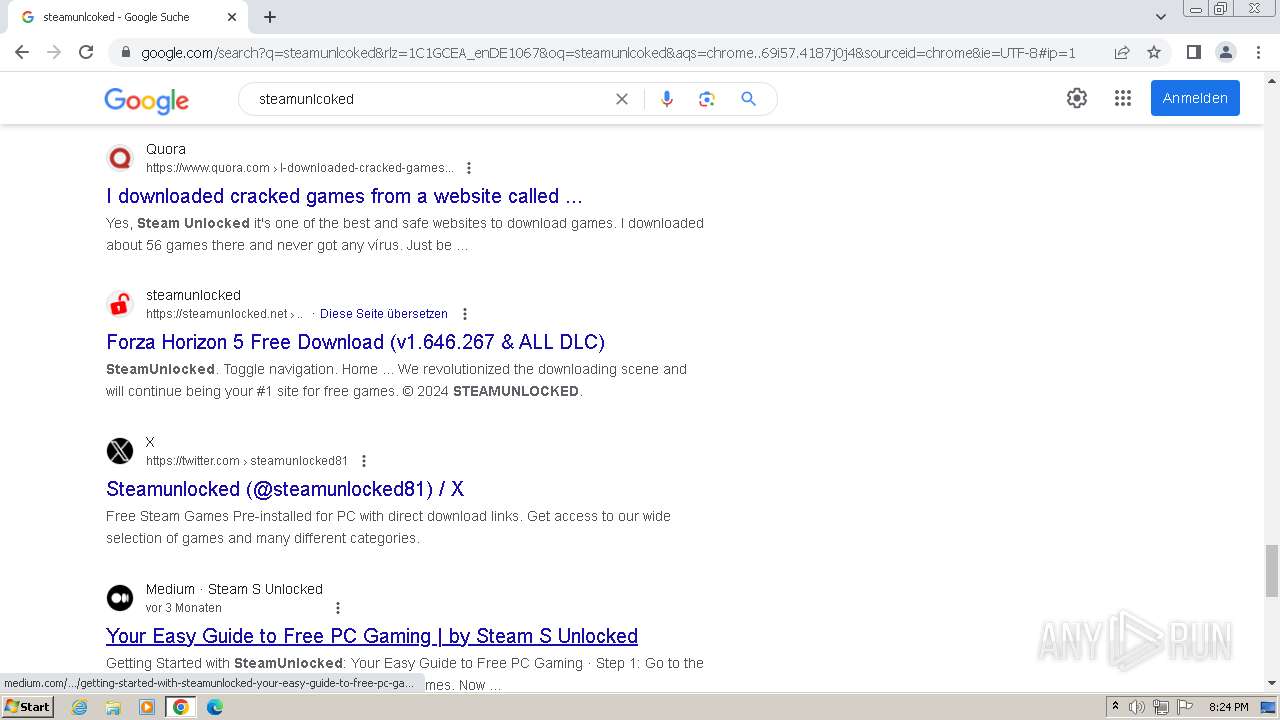
Task: Show hidden system tray icons
Action: pyautogui.click(x=1115, y=707)
